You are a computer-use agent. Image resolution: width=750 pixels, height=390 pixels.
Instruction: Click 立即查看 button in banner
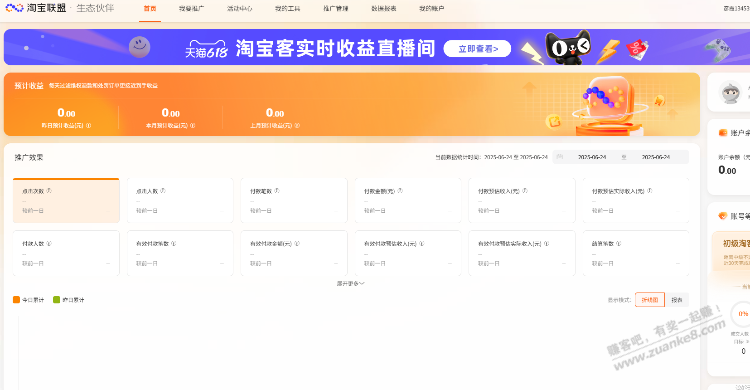477,48
